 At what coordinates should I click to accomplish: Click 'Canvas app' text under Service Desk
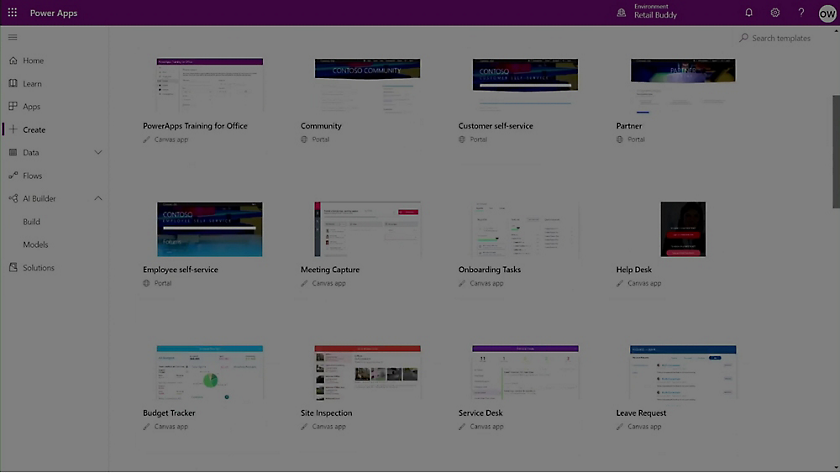486,427
